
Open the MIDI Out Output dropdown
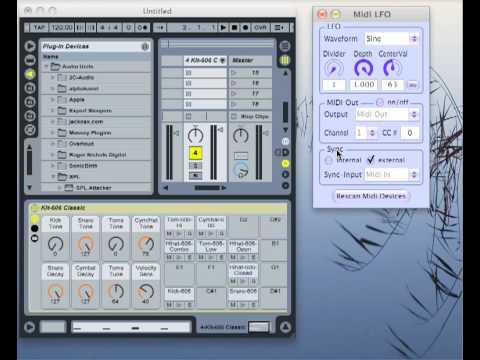pos(387,115)
